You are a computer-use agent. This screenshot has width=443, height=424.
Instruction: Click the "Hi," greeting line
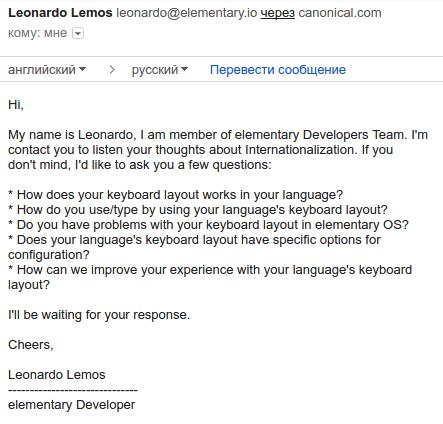16,105
